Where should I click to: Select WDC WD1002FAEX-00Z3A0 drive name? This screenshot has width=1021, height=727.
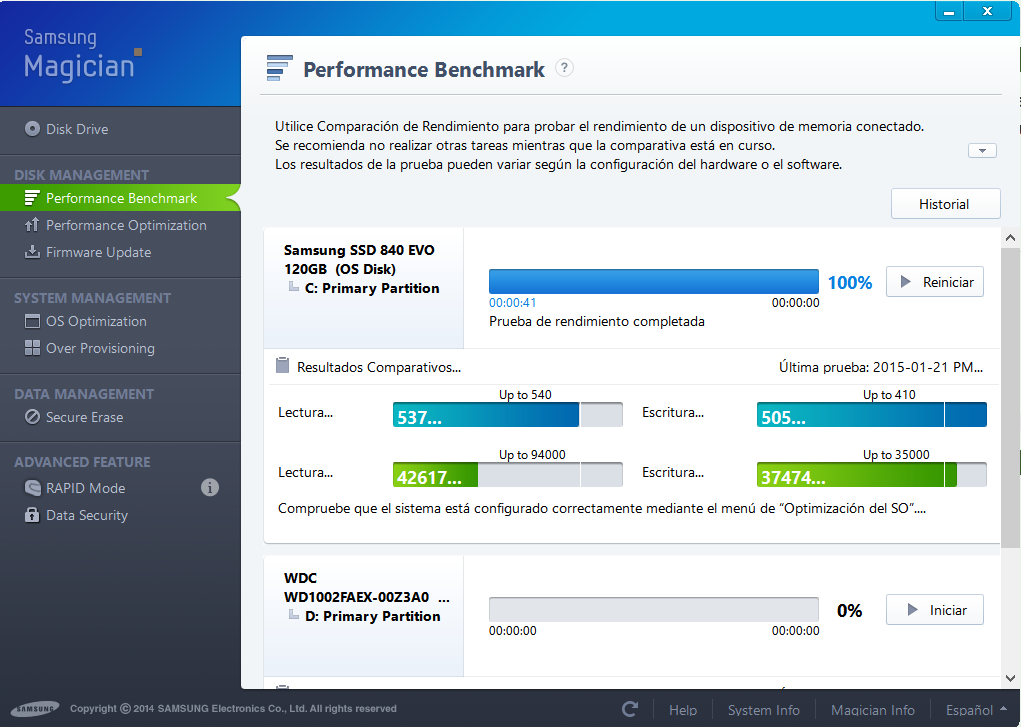point(367,587)
